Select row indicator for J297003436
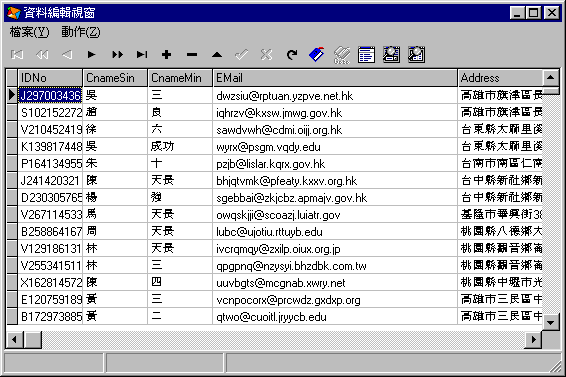 coord(12,95)
